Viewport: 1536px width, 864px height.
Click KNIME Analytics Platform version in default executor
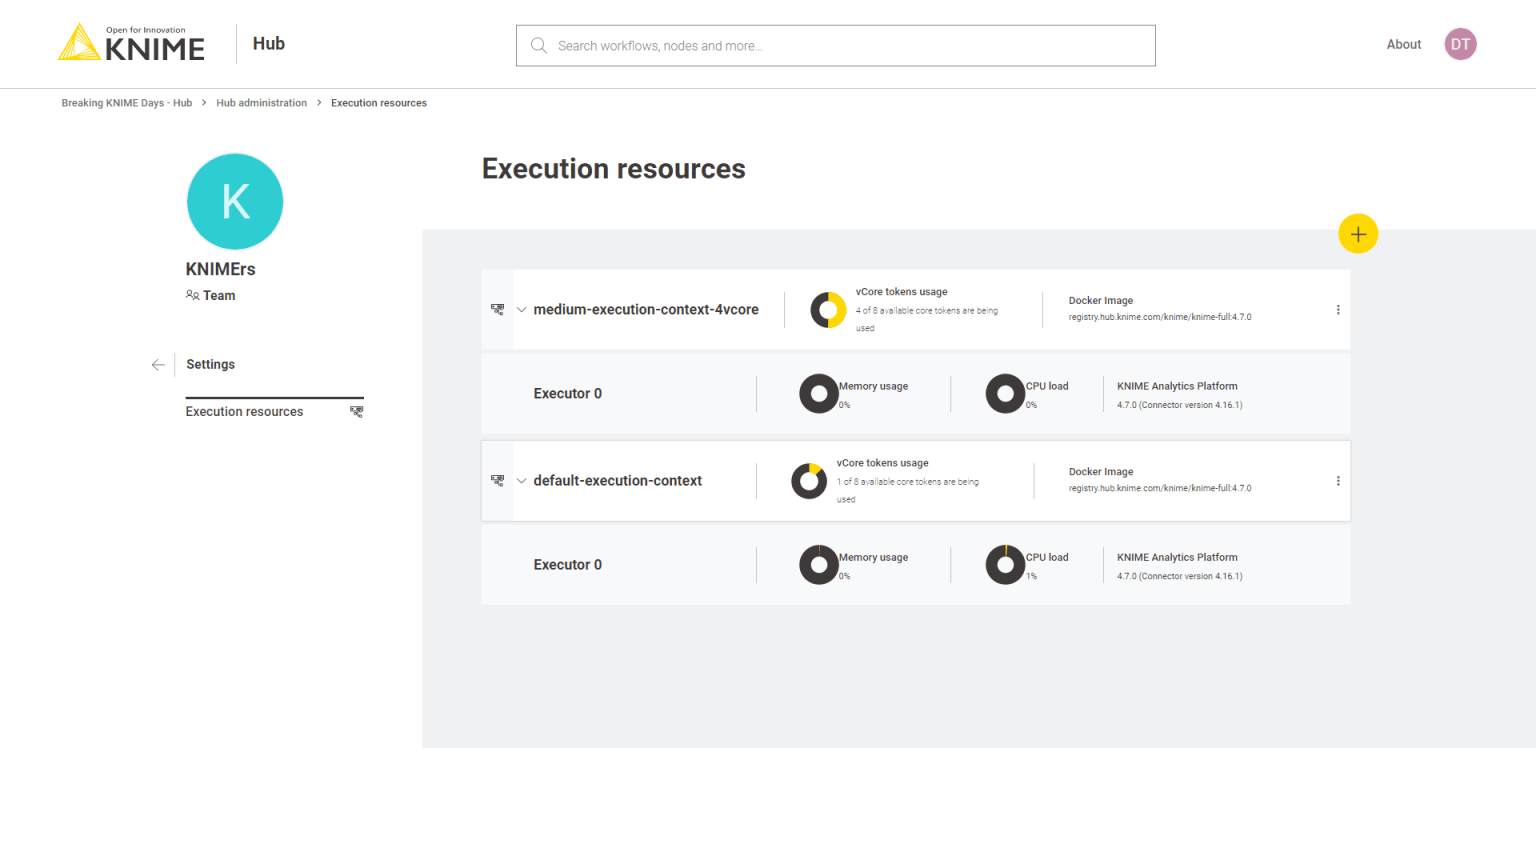coord(1179,576)
